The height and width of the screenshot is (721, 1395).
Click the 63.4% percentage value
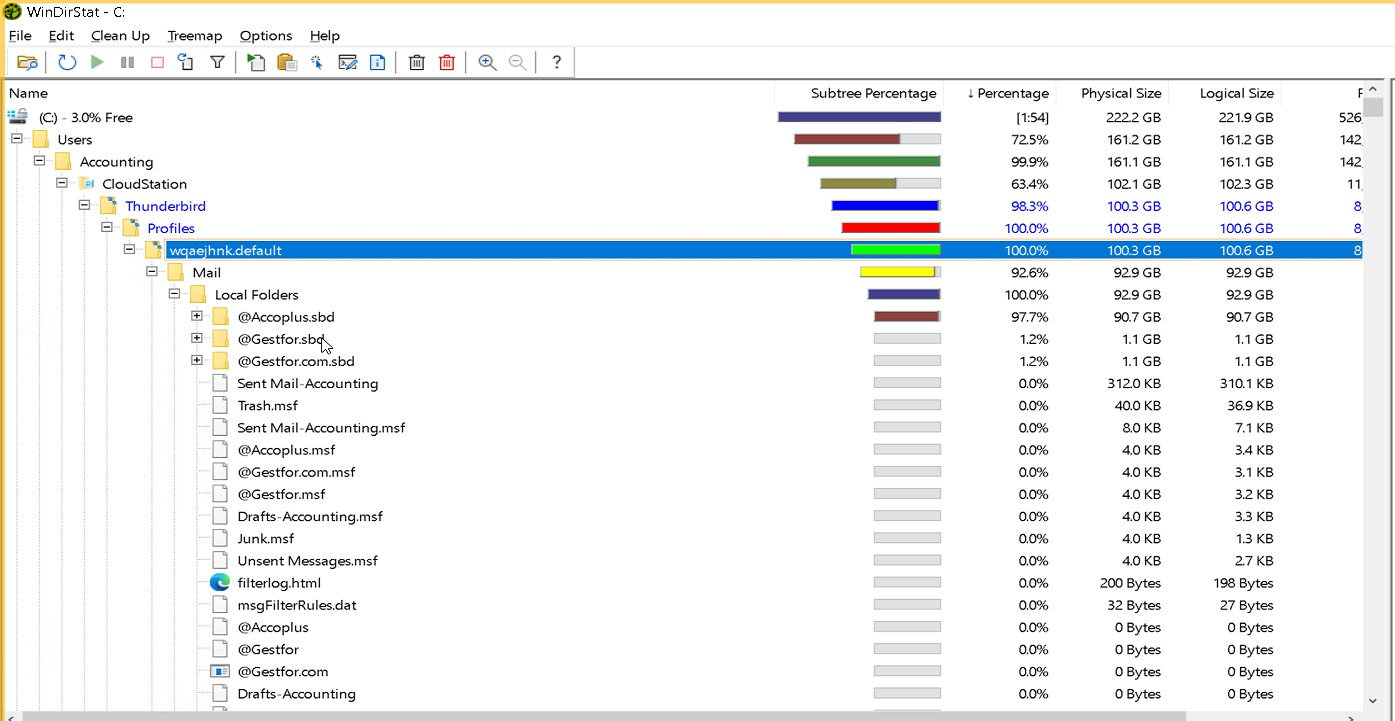(x=1029, y=184)
